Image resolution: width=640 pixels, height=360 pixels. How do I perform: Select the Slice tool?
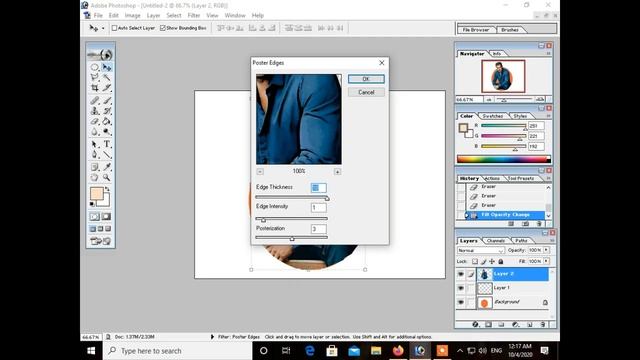click(107, 88)
